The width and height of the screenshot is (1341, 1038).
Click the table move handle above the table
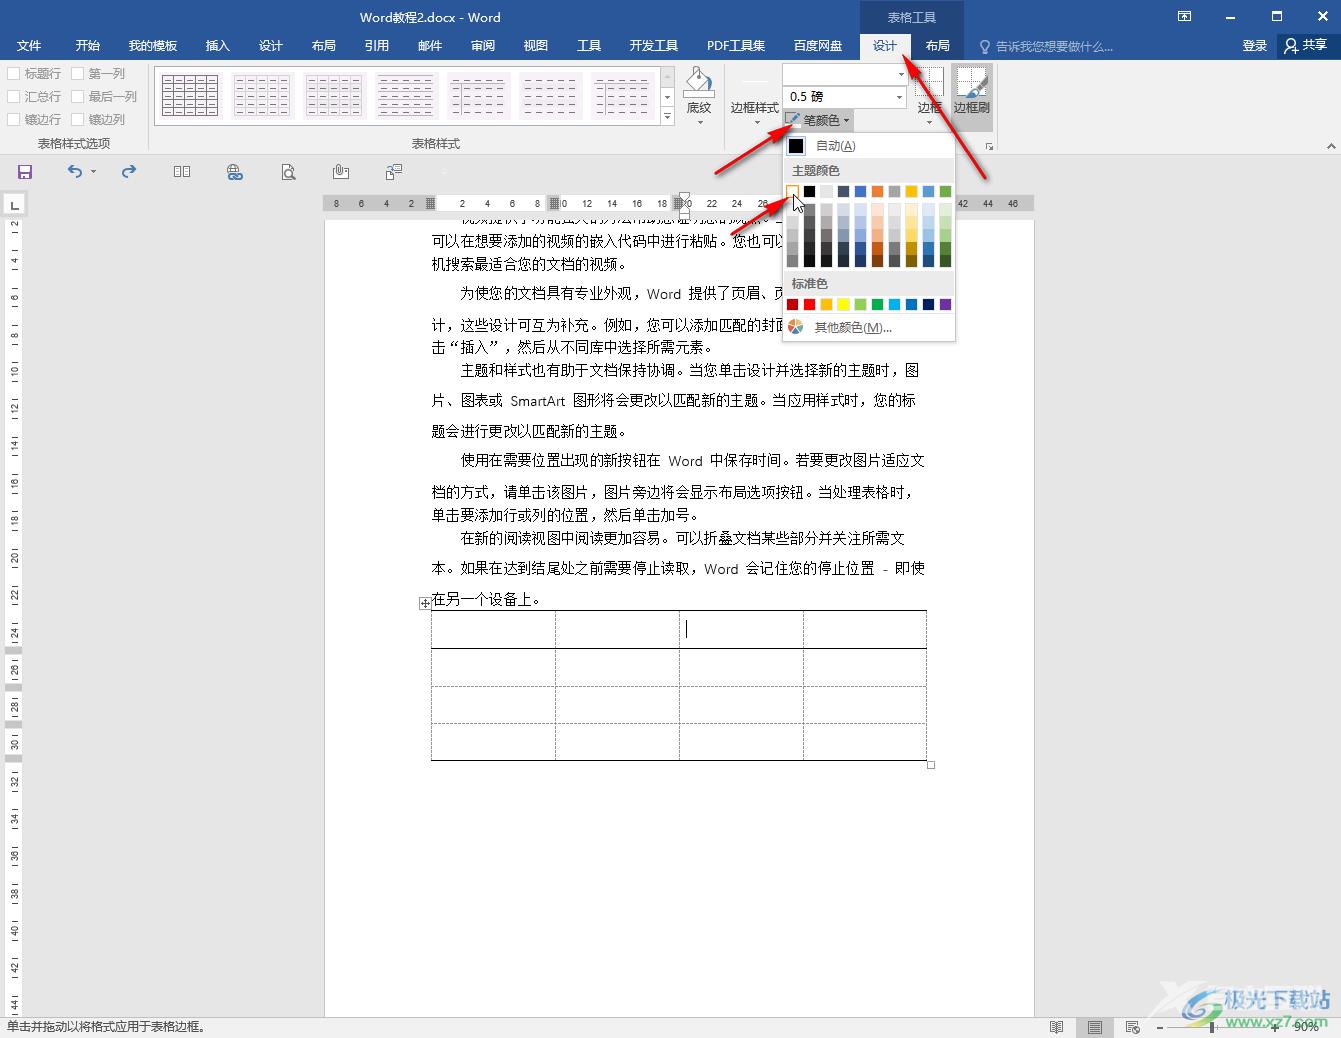(425, 603)
